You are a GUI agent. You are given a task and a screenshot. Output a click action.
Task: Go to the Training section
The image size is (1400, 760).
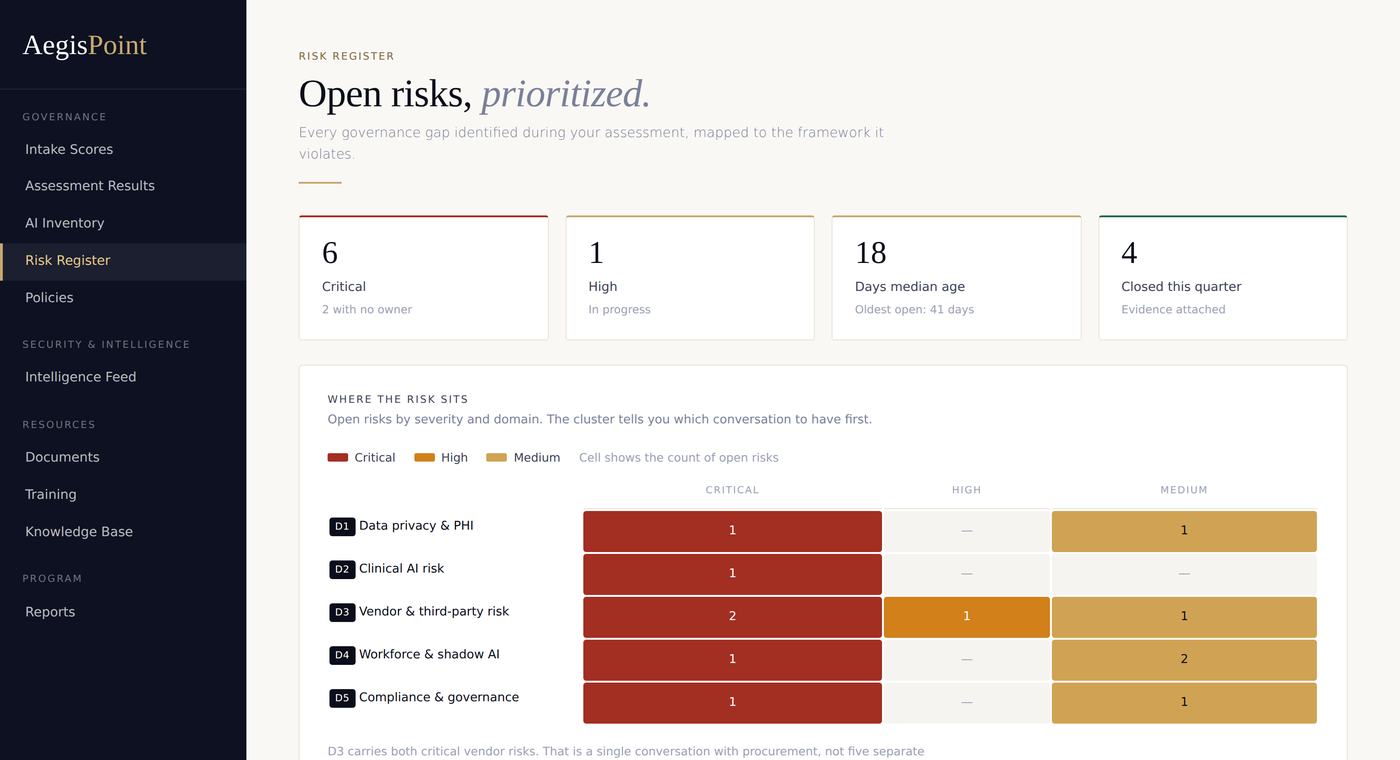[123, 494]
